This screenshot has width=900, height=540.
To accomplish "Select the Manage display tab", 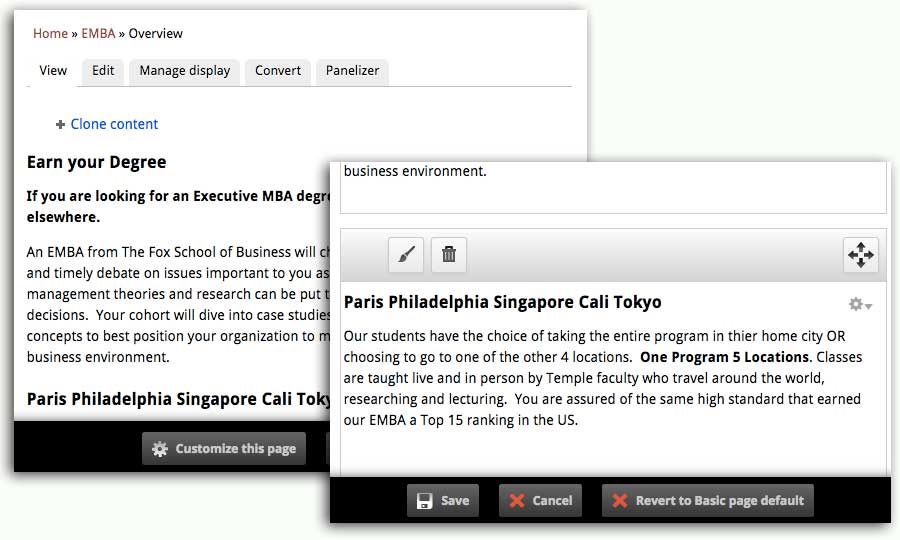I will [x=184, y=71].
